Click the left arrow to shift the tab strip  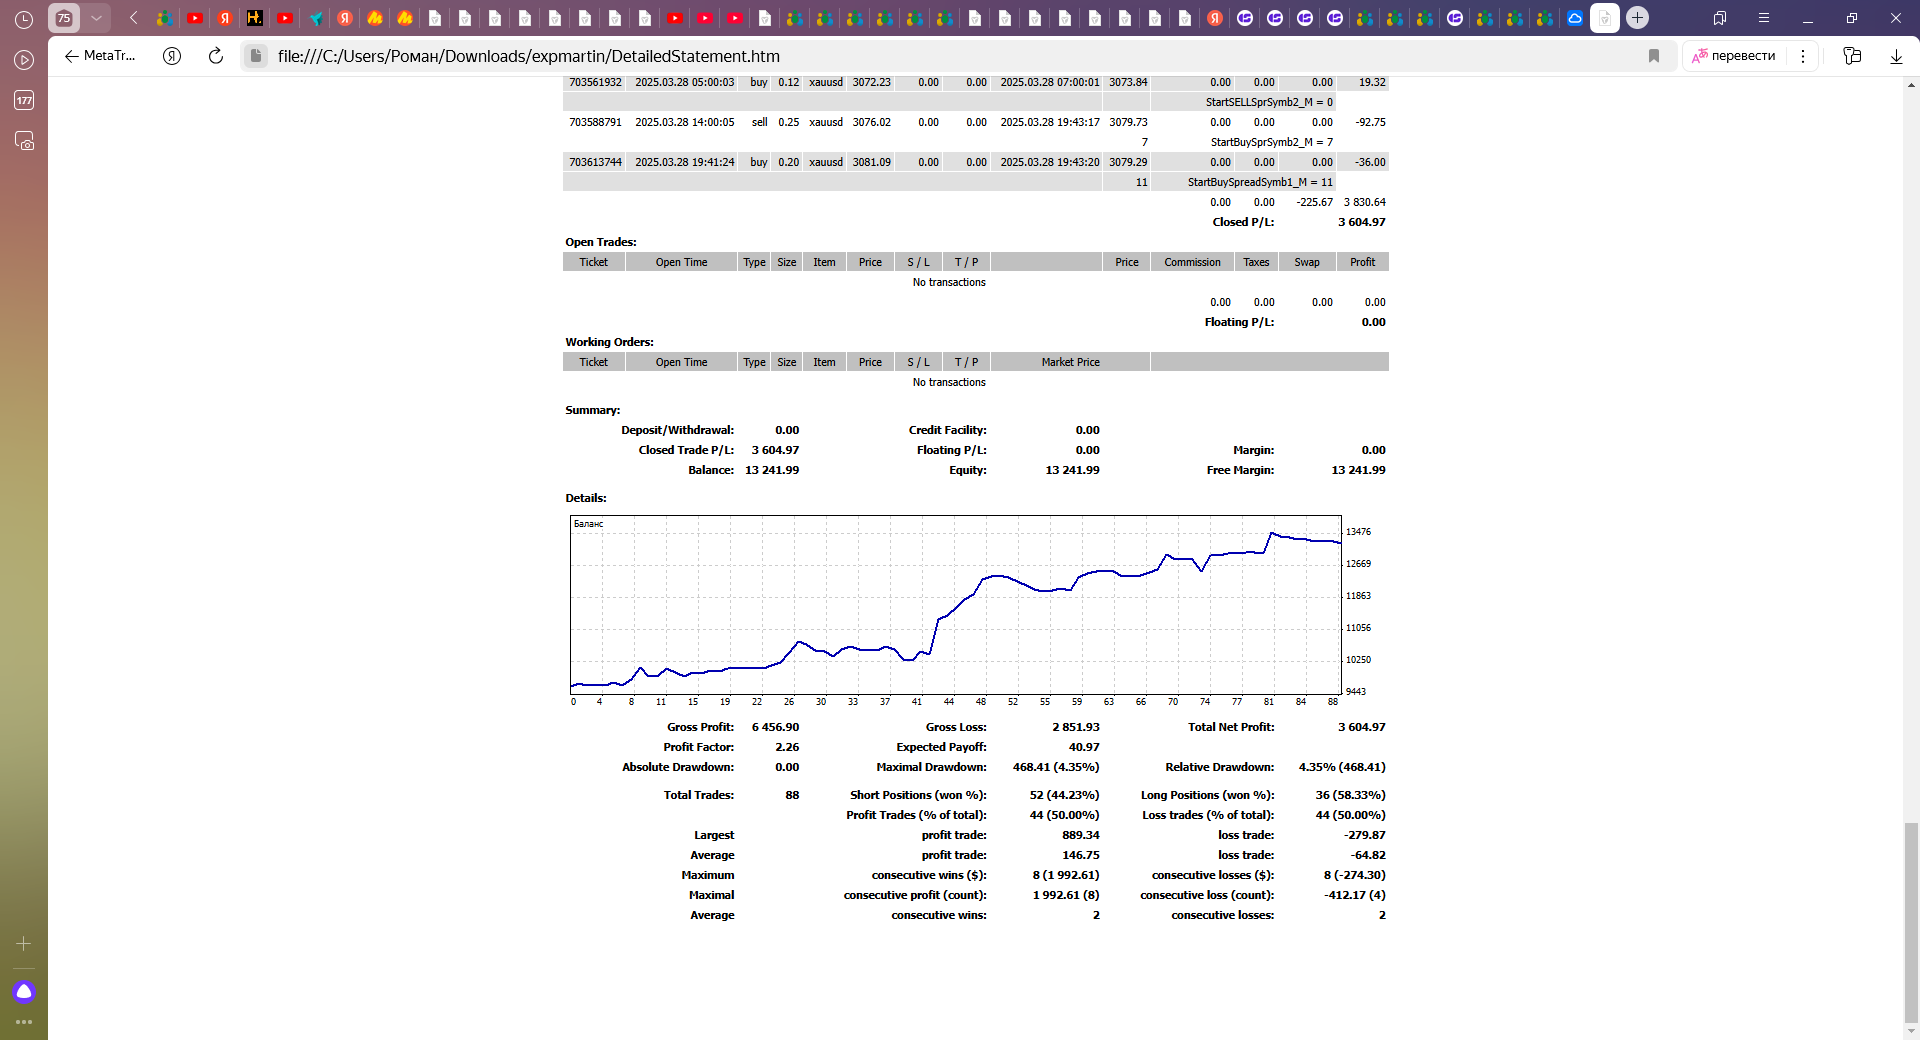click(x=133, y=18)
